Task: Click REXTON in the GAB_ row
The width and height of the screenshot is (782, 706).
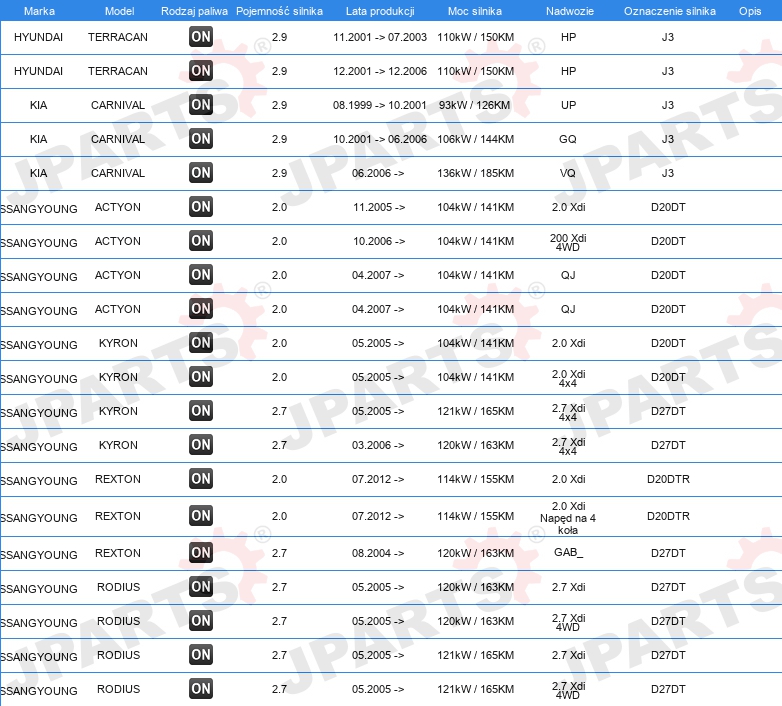Action: coord(118,553)
